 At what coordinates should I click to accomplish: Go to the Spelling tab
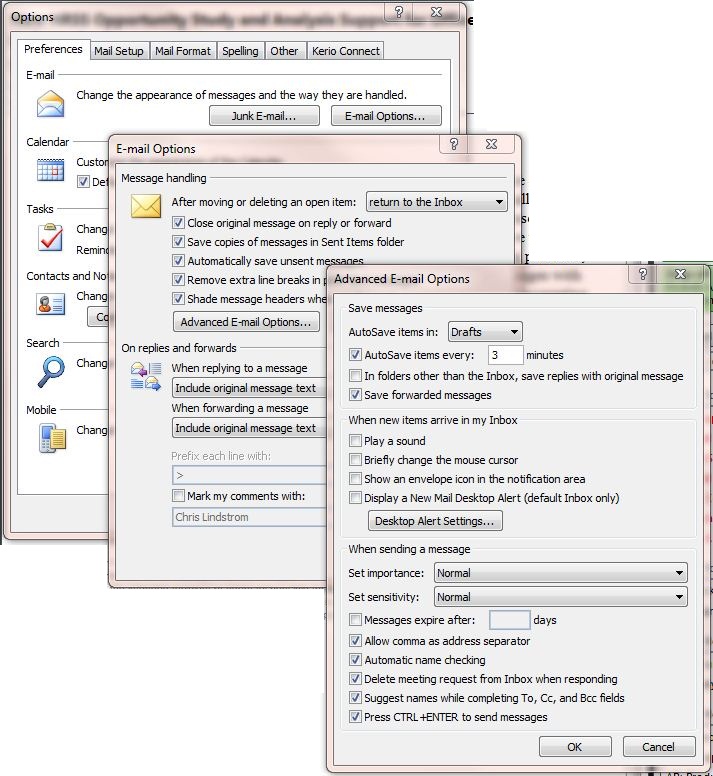pyautogui.click(x=240, y=51)
